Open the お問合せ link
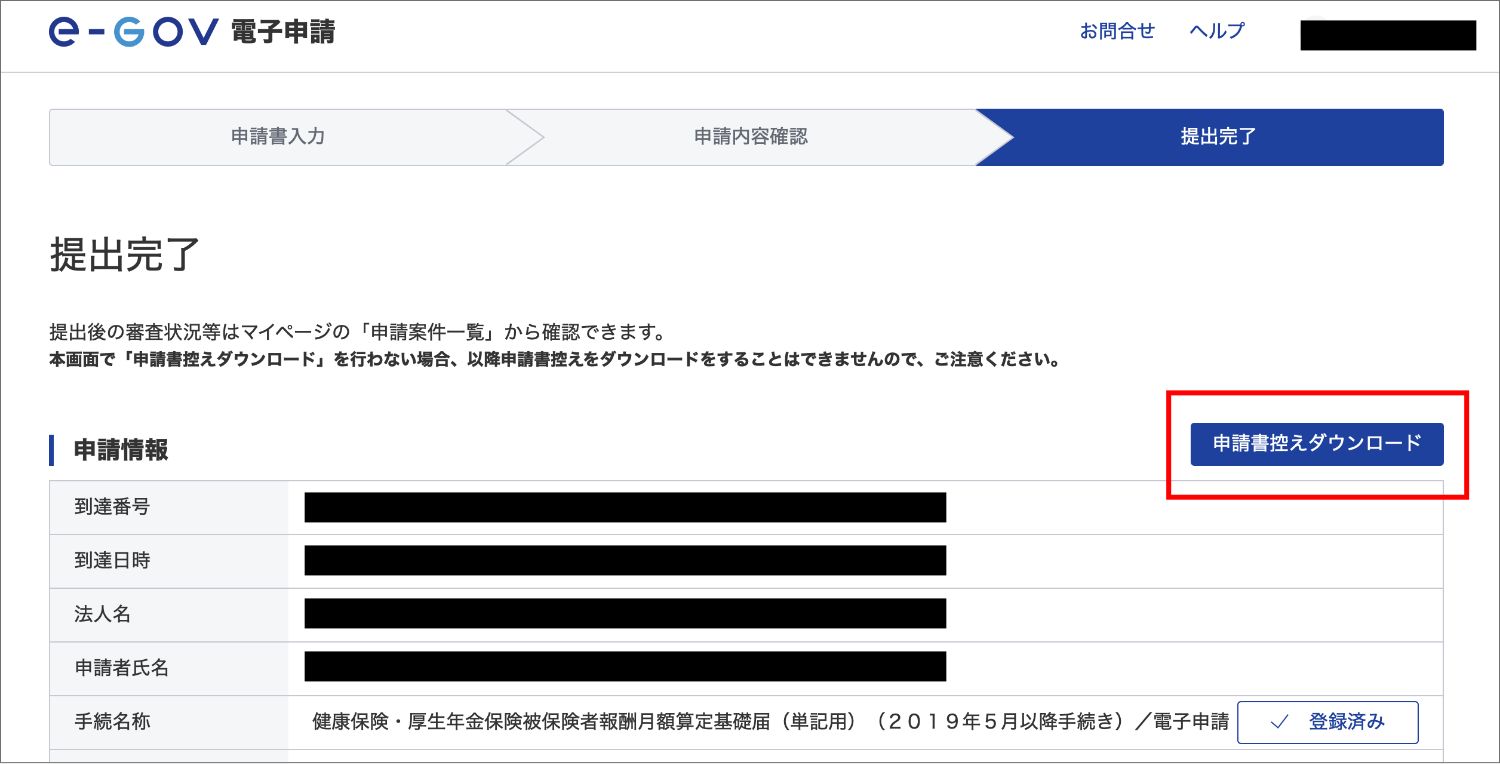The image size is (1500, 764). click(1117, 31)
